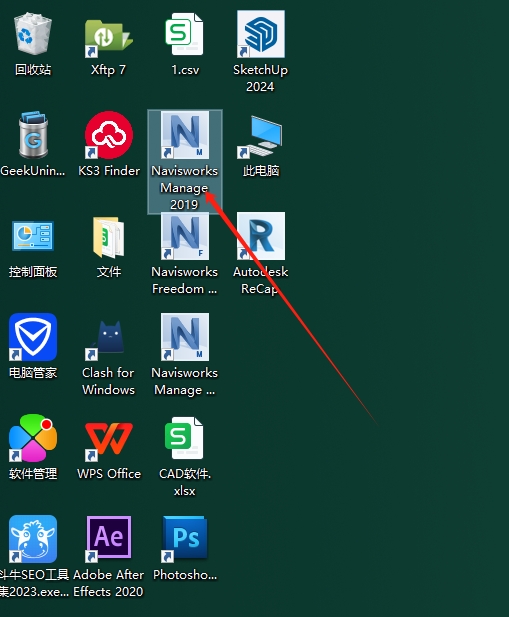This screenshot has width=509, height=617.
Task: Click the "SketchUp 2024" label text
Action: (260, 78)
